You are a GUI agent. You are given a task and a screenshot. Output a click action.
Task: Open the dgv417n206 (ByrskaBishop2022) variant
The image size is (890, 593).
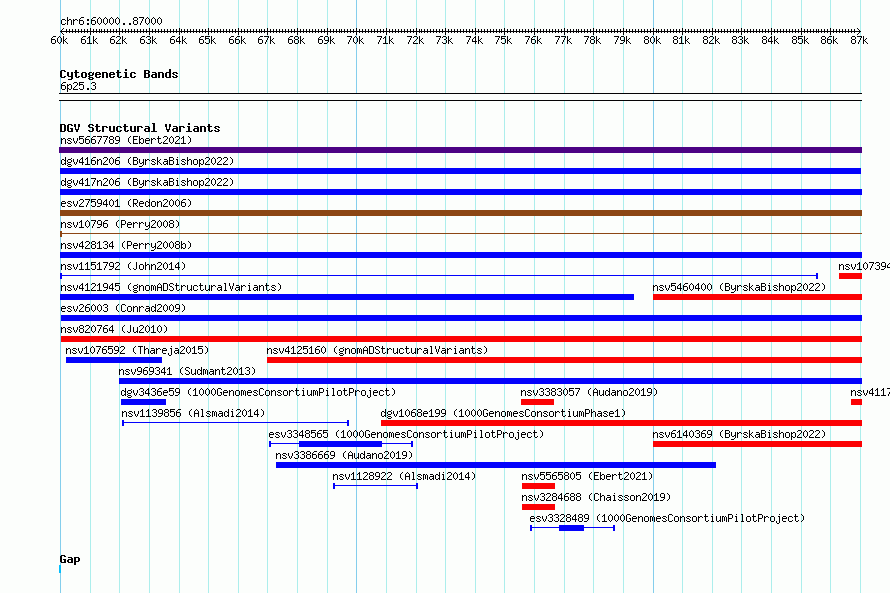pyautogui.click(x=460, y=192)
